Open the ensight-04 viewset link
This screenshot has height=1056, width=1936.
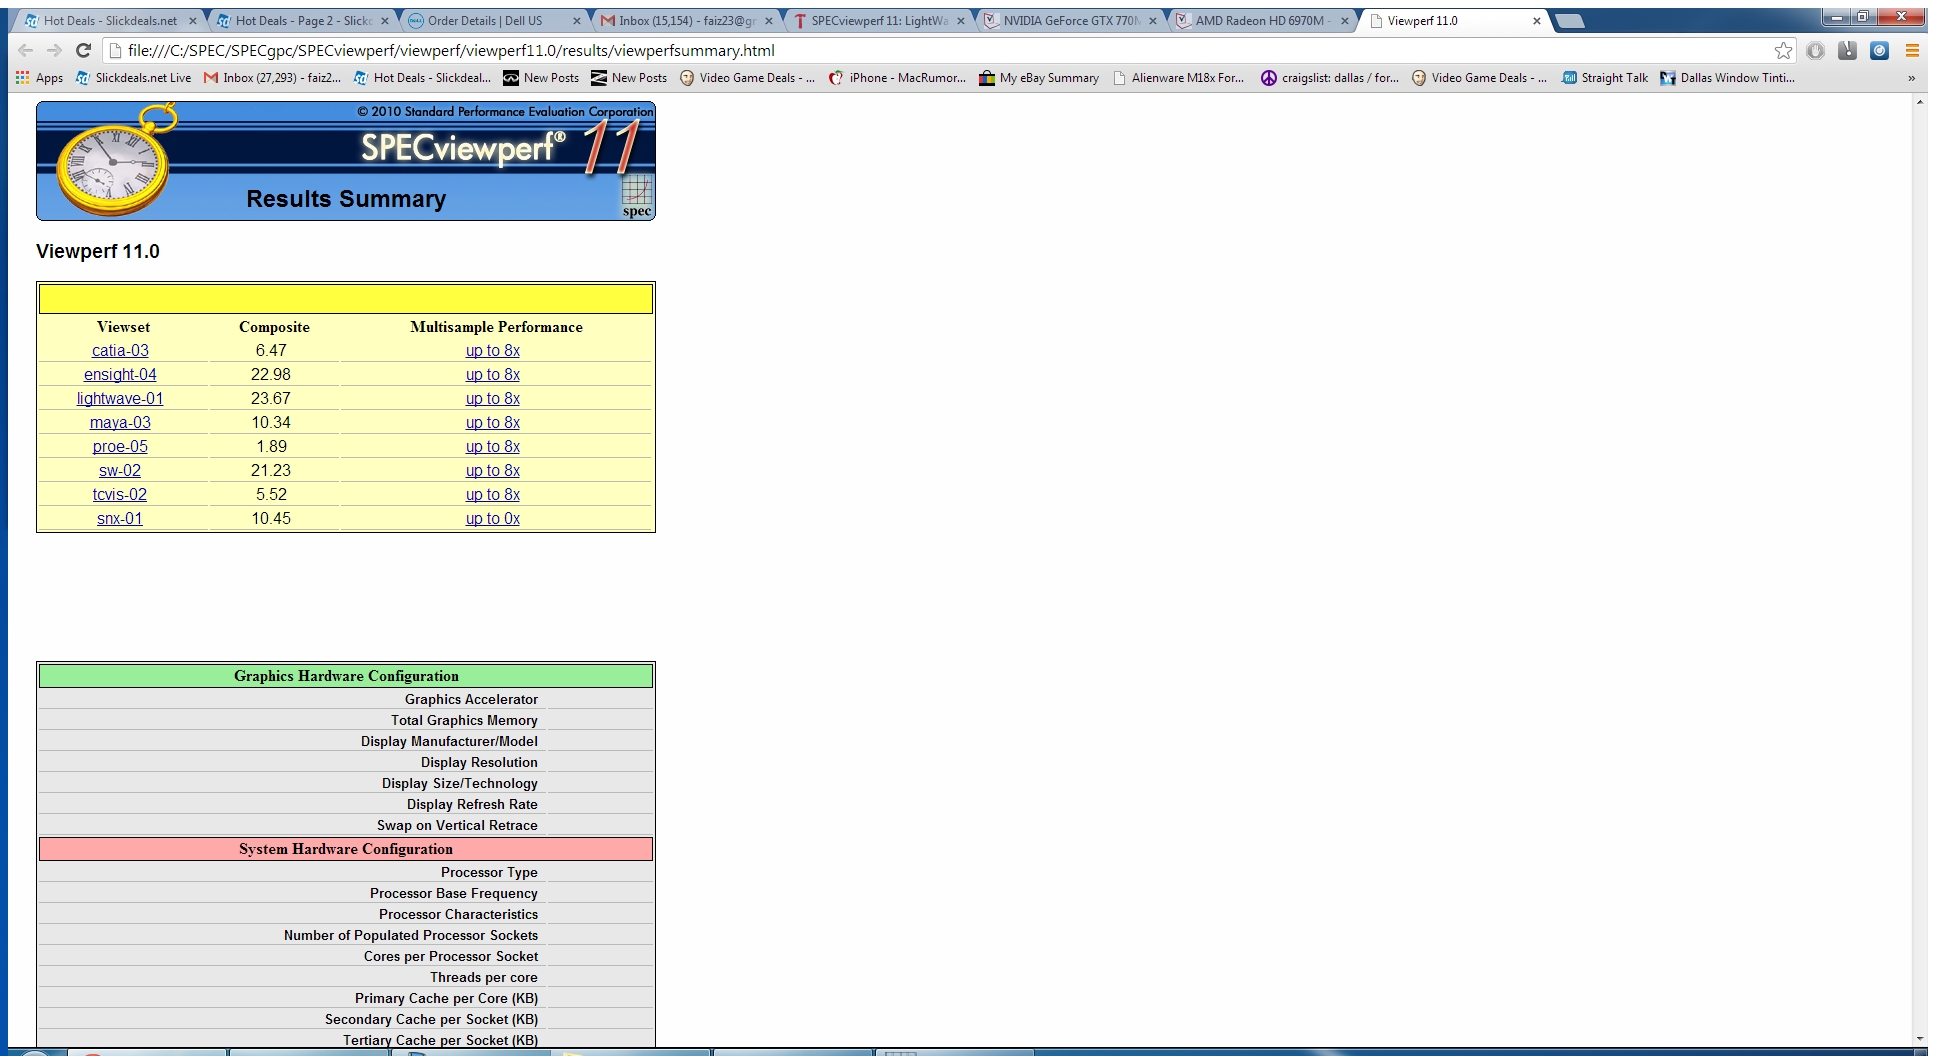(120, 375)
